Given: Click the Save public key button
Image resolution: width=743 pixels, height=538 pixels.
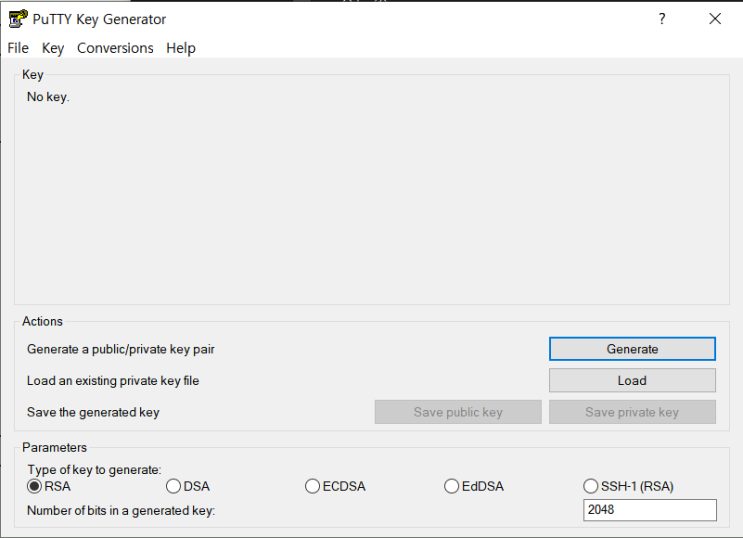Looking at the screenshot, I should [458, 412].
